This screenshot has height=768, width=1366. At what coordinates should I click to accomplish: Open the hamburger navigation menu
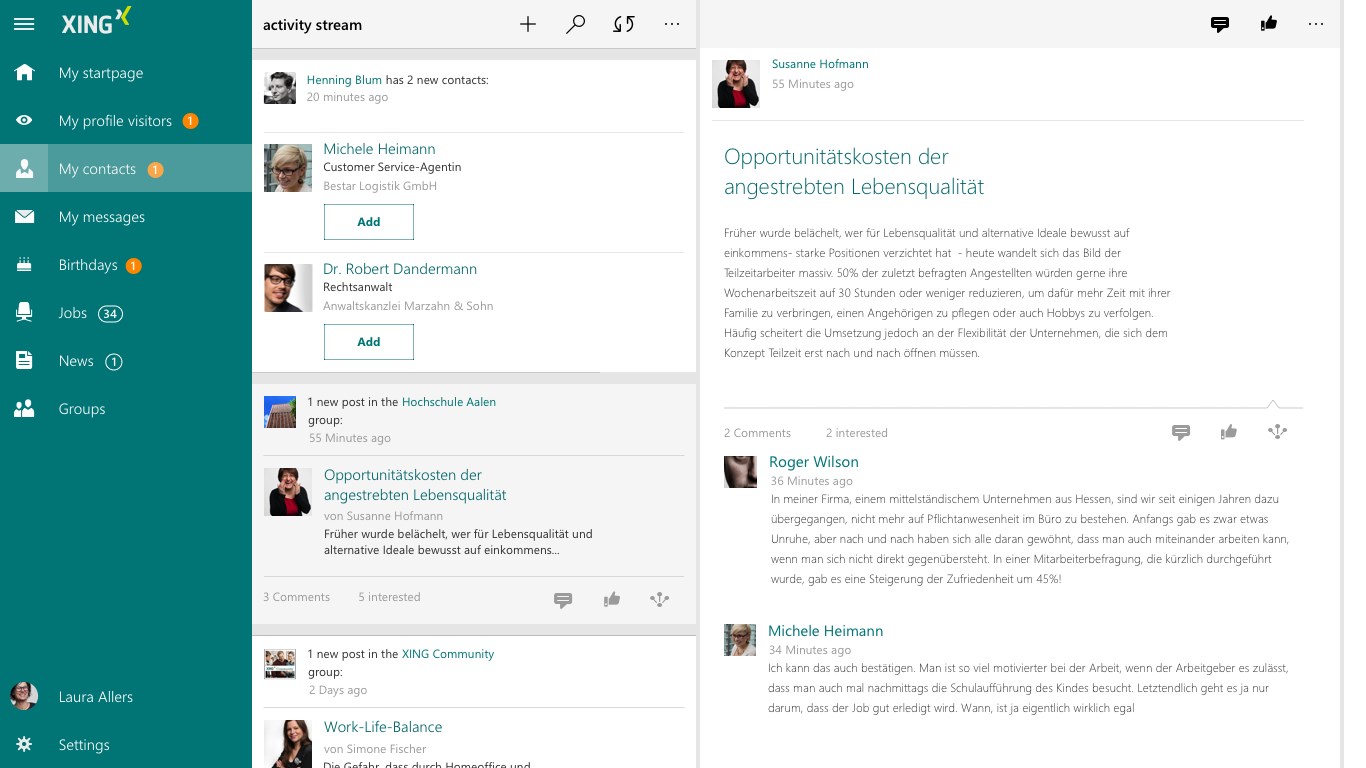coord(24,24)
